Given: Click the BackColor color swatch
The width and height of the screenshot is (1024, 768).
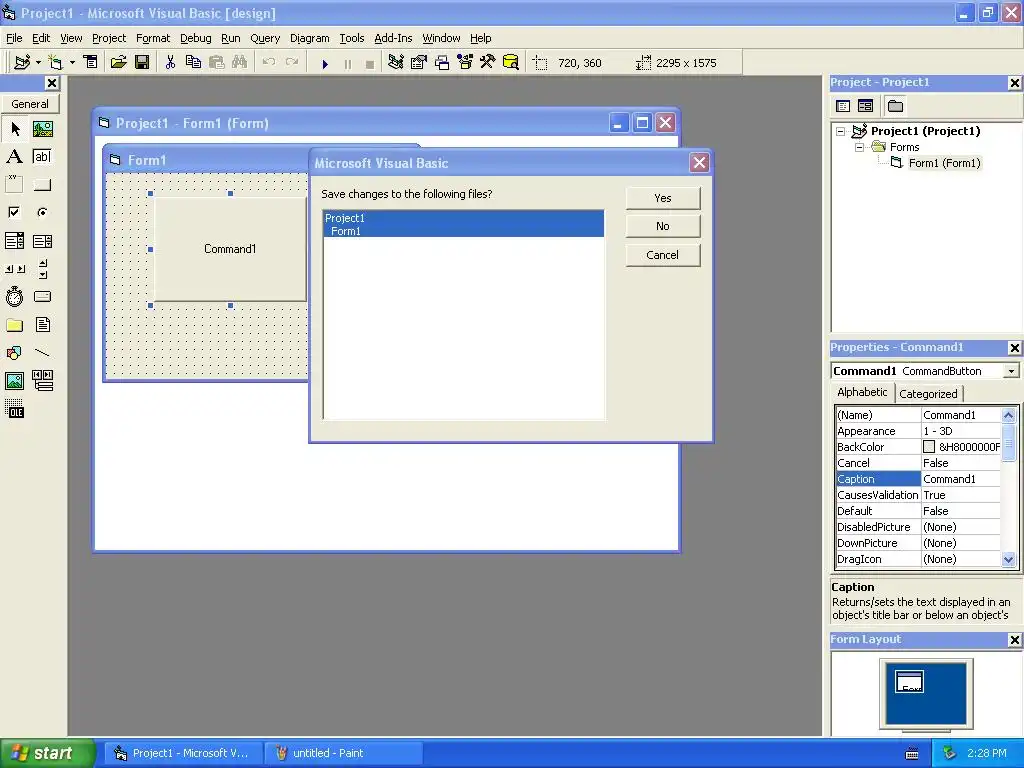Looking at the screenshot, I should pos(929,447).
